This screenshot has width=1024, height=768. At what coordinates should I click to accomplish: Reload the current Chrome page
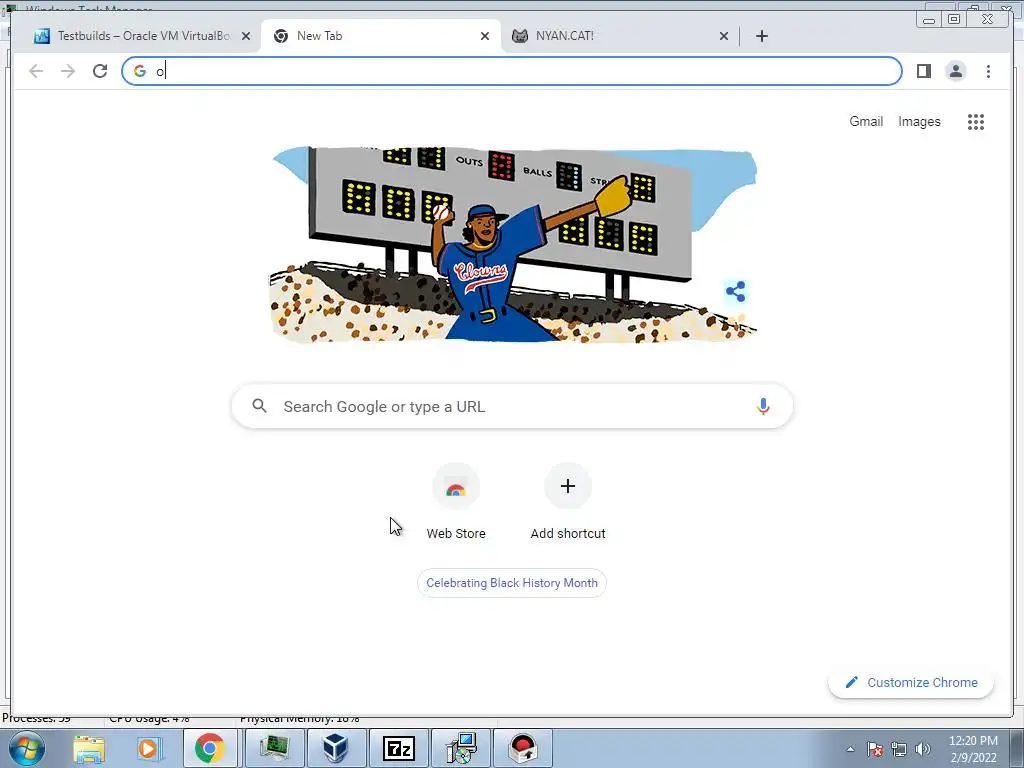click(x=100, y=71)
